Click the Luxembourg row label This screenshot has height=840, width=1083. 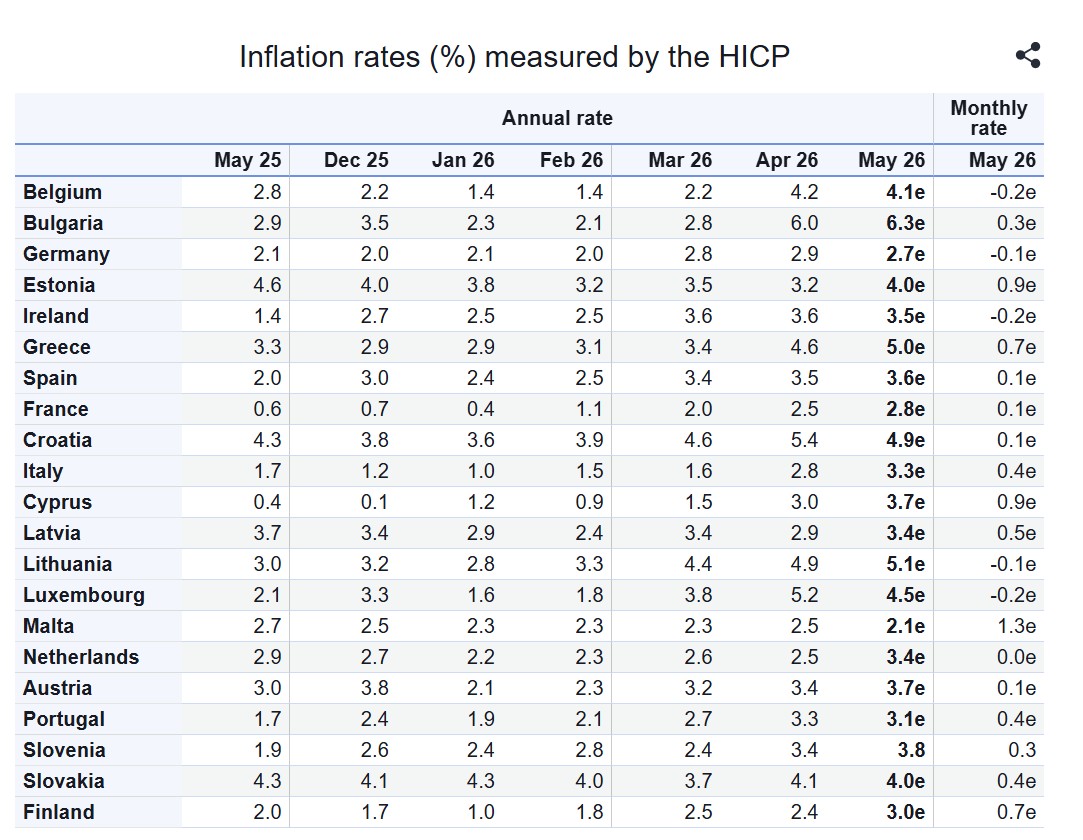point(84,595)
